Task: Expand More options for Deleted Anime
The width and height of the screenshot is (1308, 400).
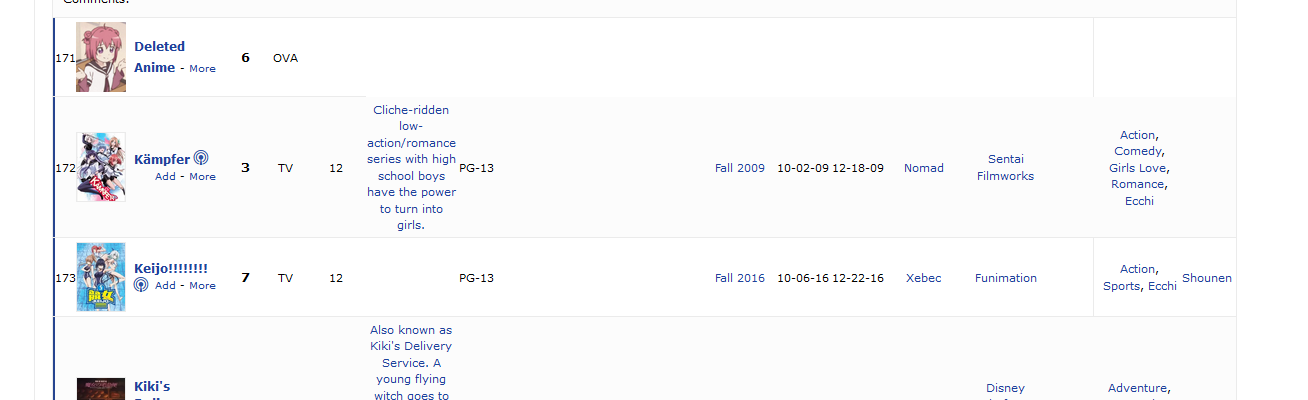Action: 202,69
